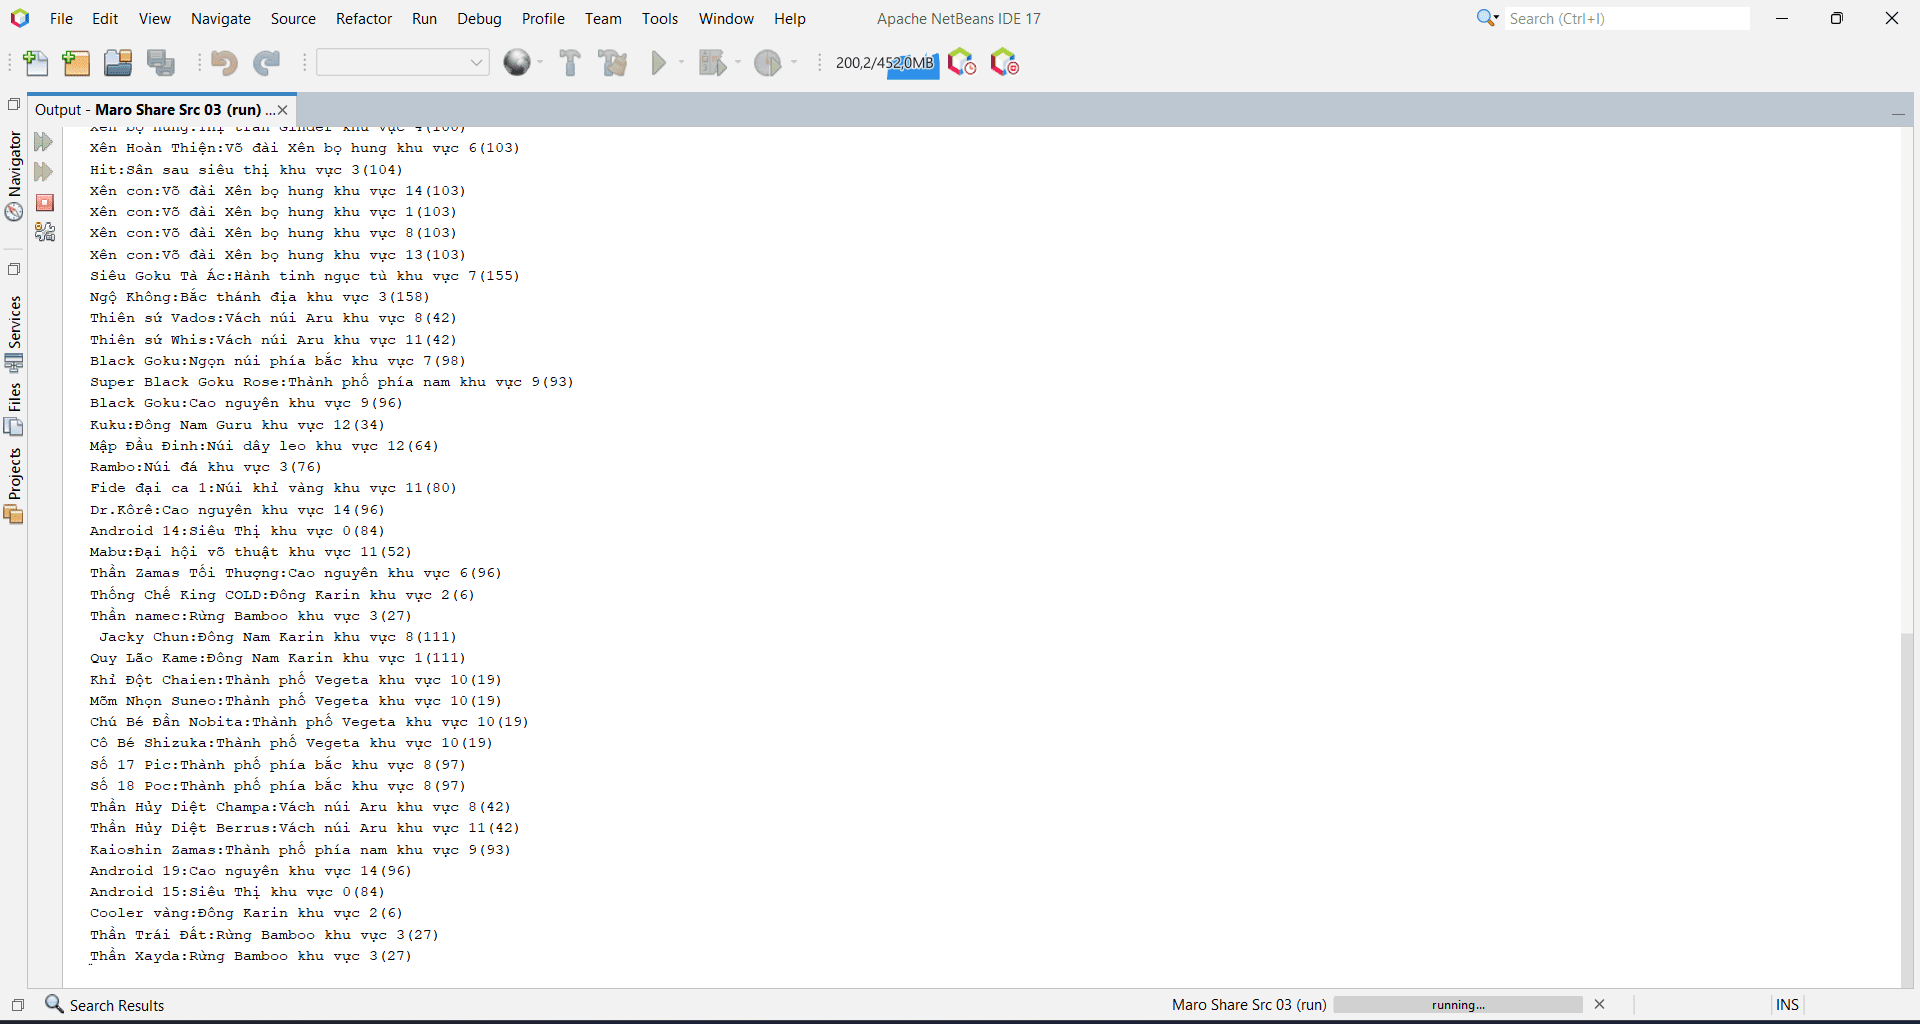
Task: Run Project with the play icon
Action: (659, 63)
